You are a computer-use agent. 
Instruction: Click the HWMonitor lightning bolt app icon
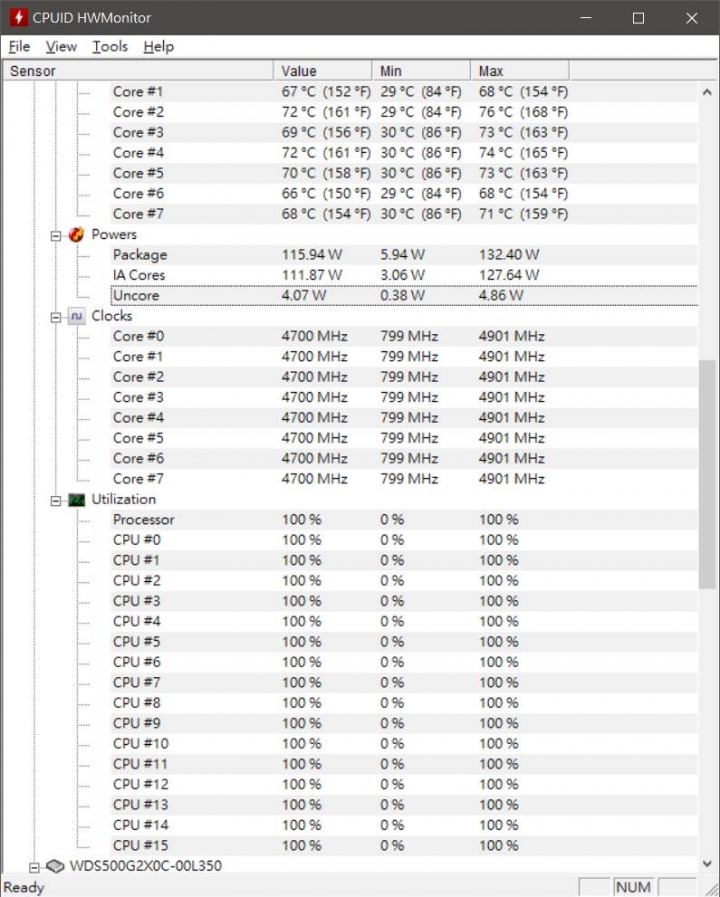(x=18, y=17)
